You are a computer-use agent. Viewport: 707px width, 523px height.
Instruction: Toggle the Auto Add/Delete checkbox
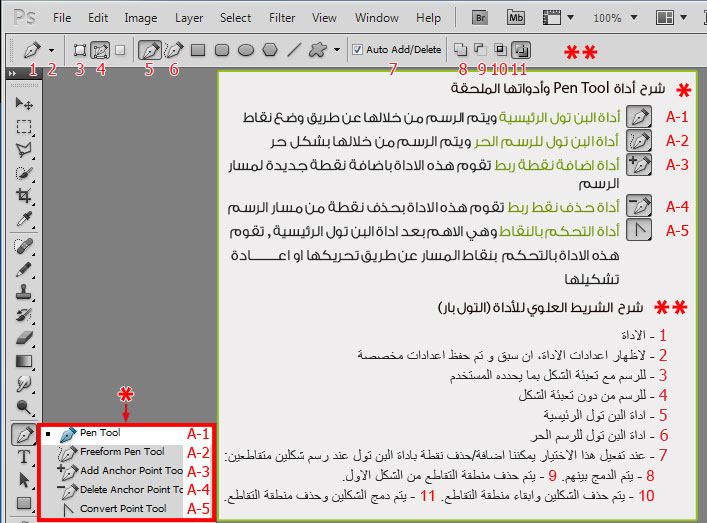(x=358, y=50)
